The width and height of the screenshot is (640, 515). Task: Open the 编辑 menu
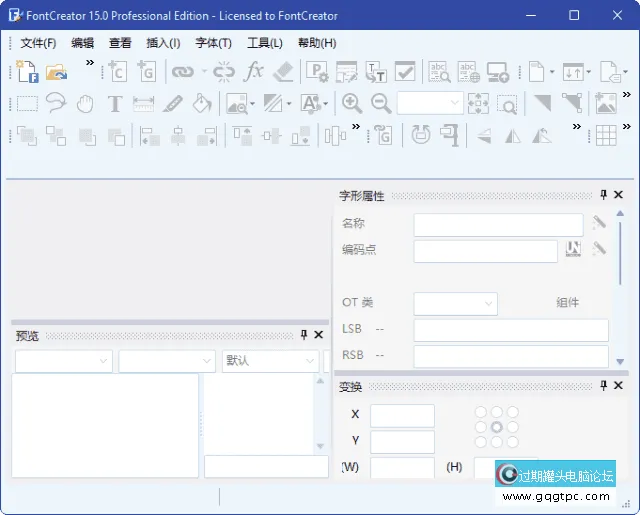(x=82, y=43)
